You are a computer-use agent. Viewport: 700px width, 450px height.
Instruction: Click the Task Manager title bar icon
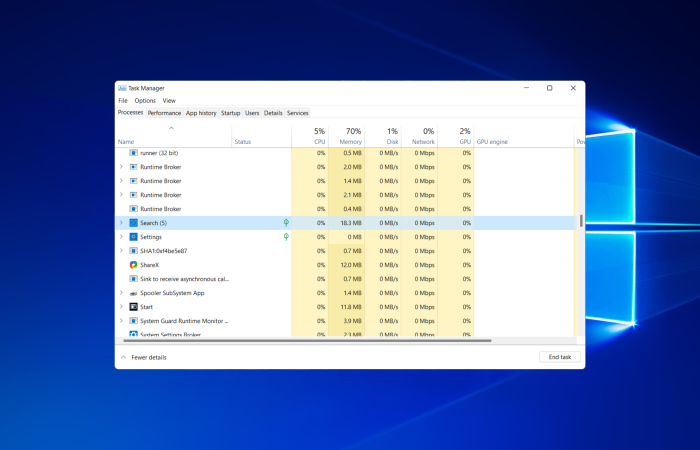point(122,88)
